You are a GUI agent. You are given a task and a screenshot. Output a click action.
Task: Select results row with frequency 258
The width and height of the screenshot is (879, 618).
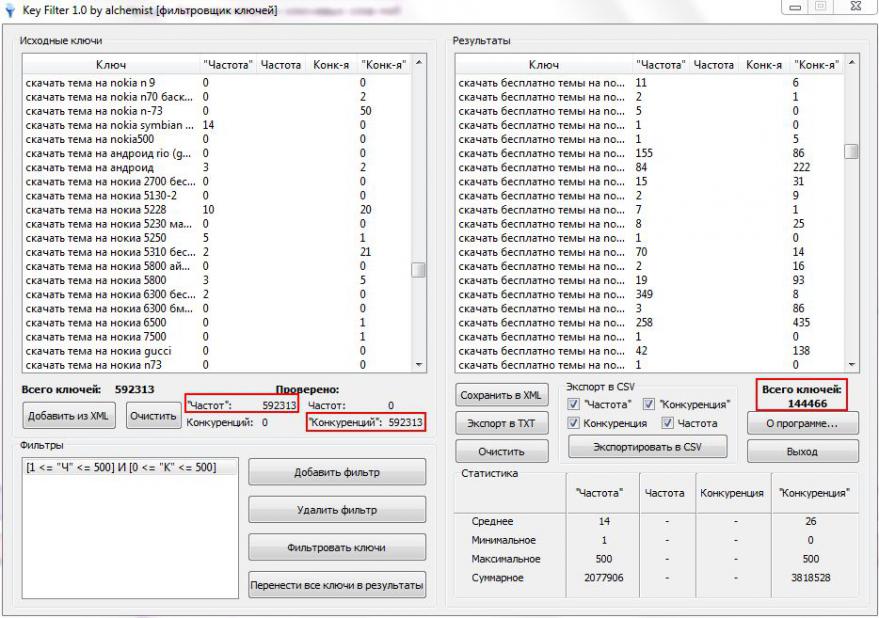click(x=650, y=322)
